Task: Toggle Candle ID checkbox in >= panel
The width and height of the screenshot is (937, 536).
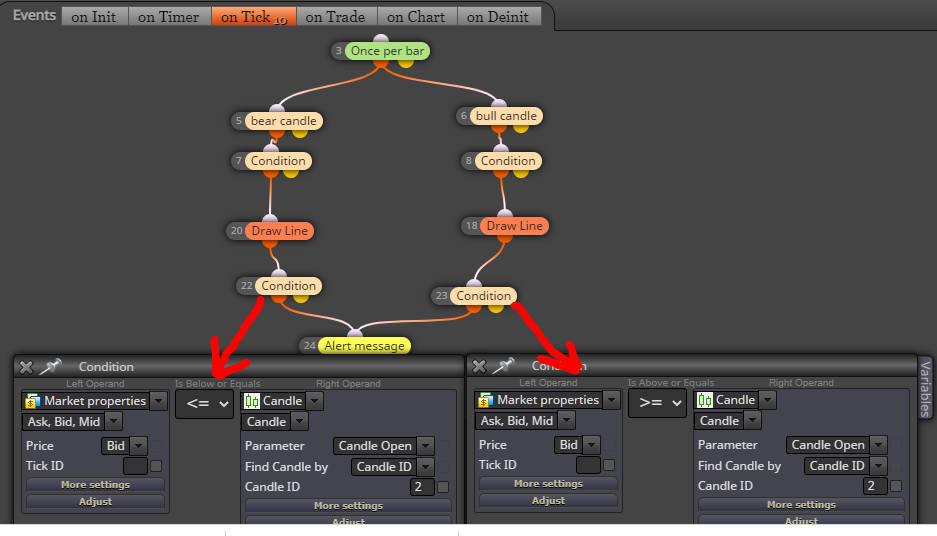Action: point(896,486)
